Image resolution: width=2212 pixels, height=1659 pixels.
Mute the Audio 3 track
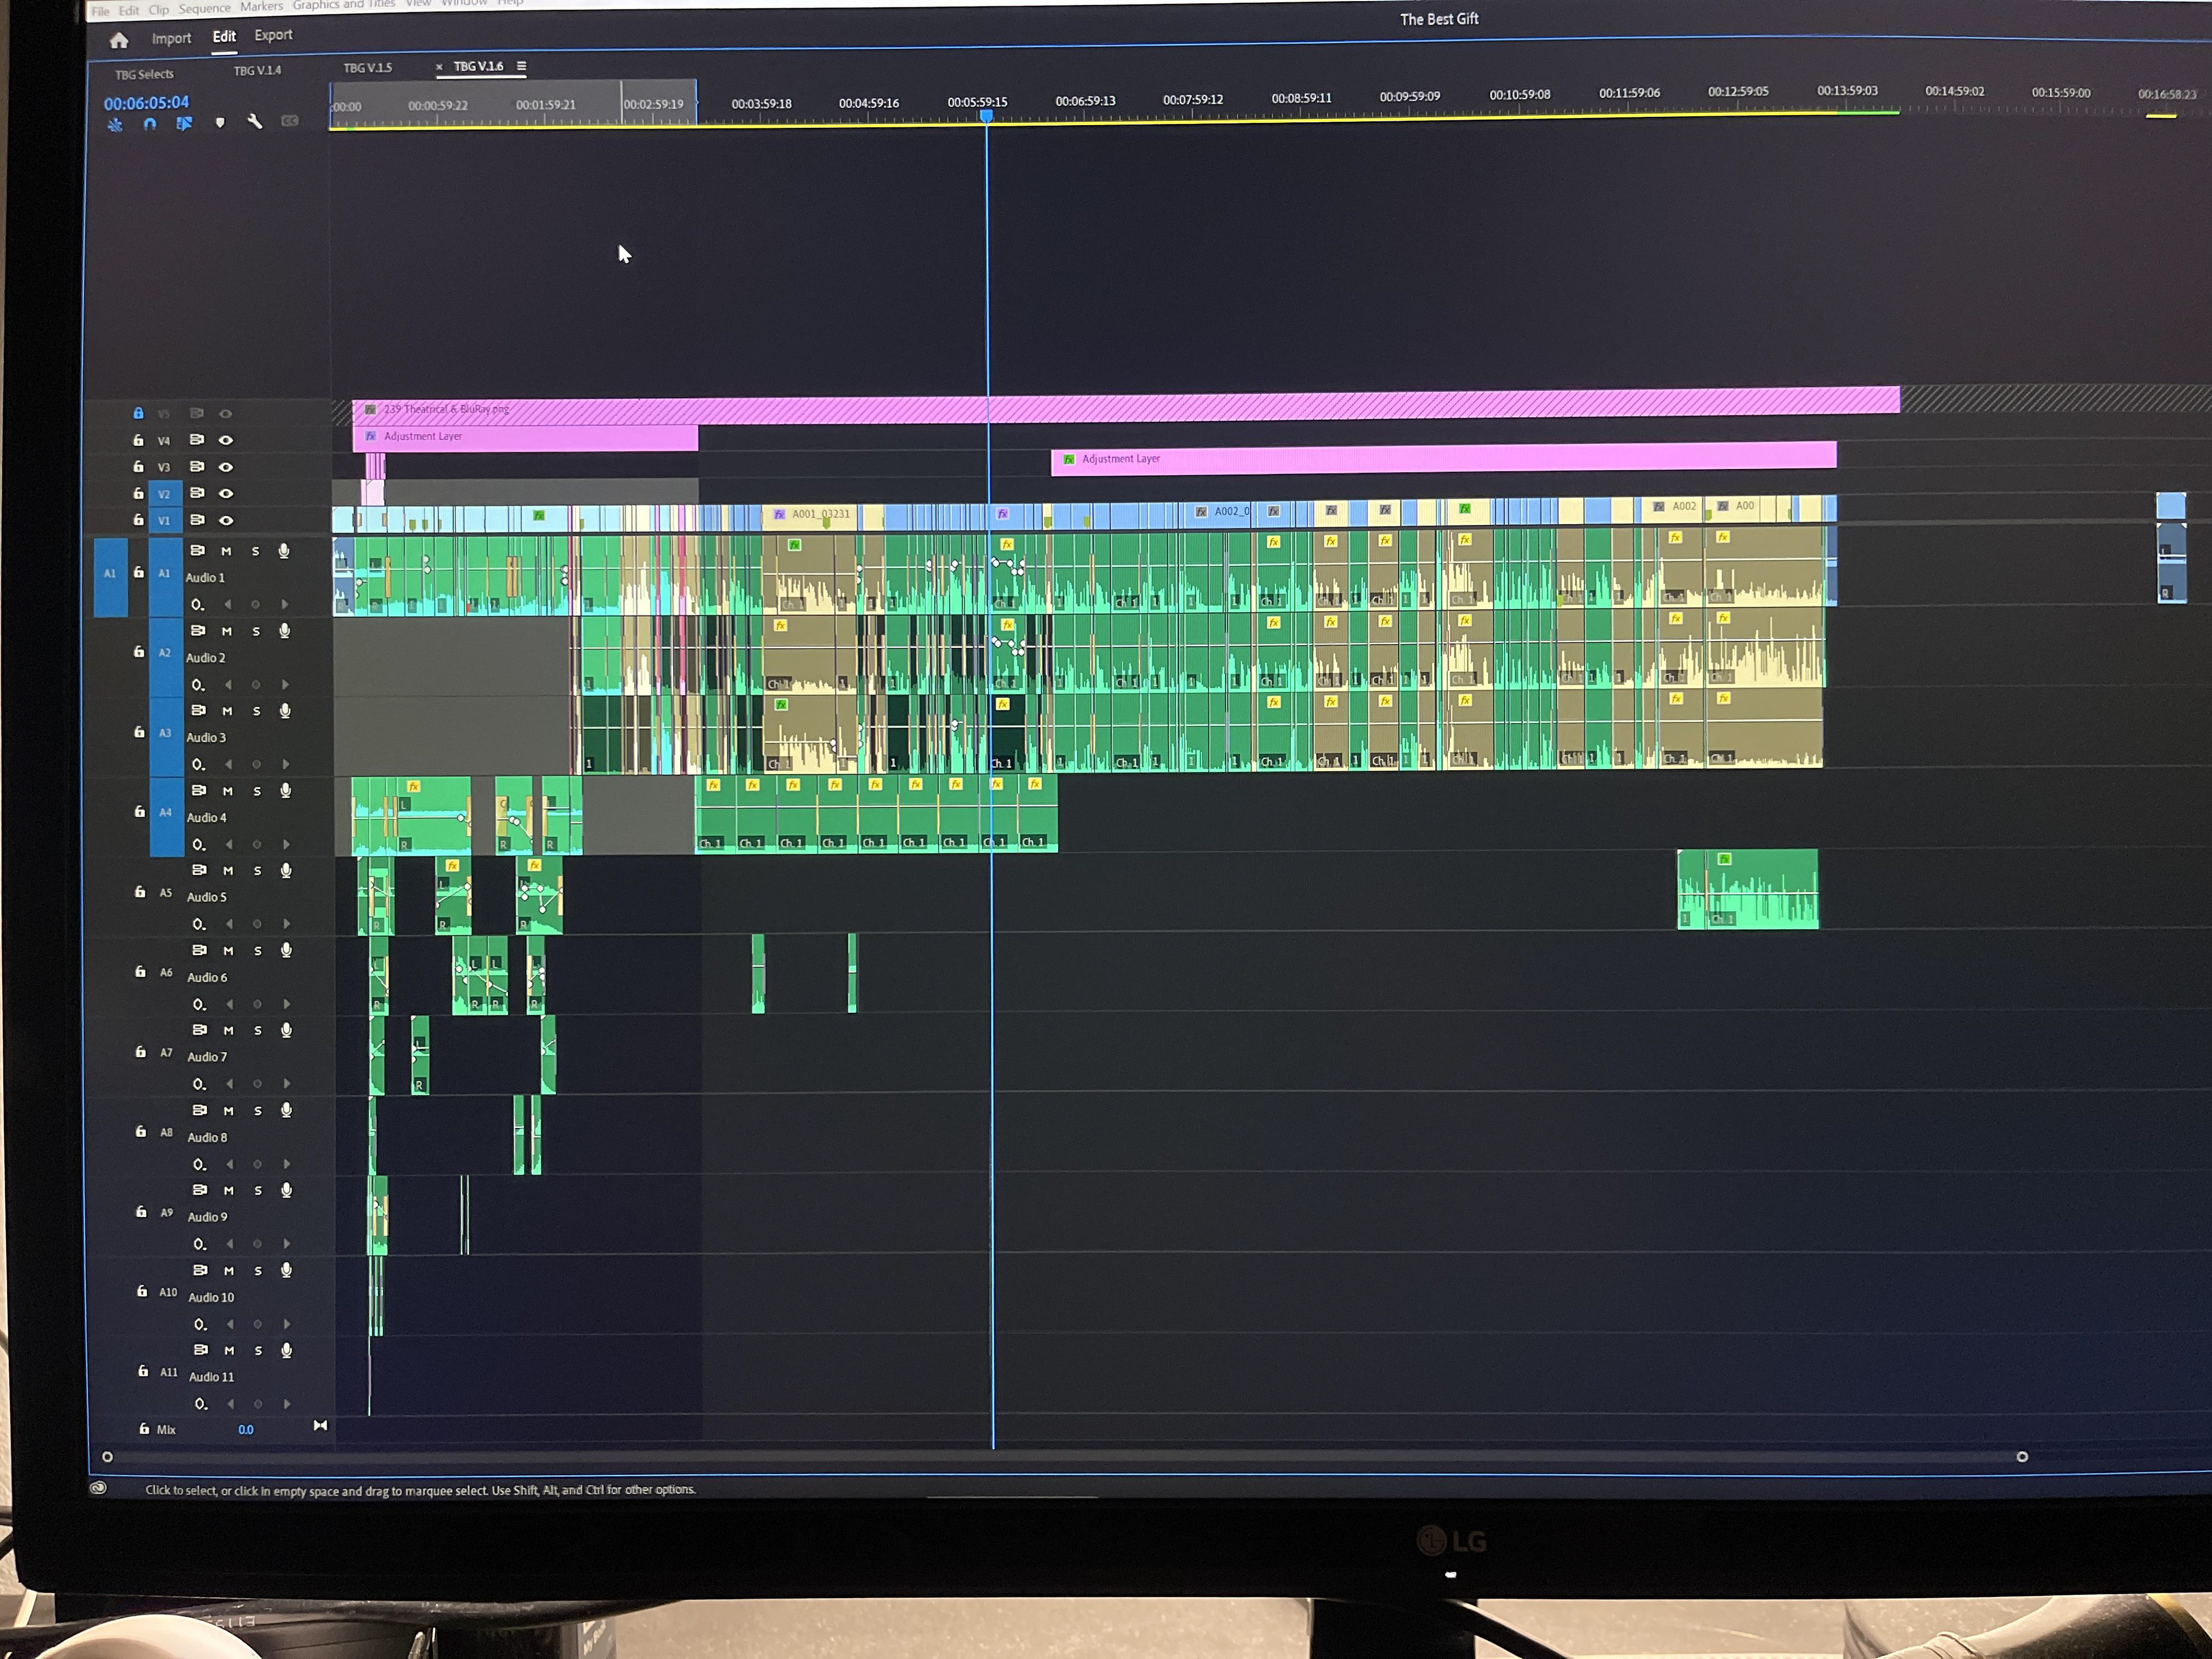[228, 711]
